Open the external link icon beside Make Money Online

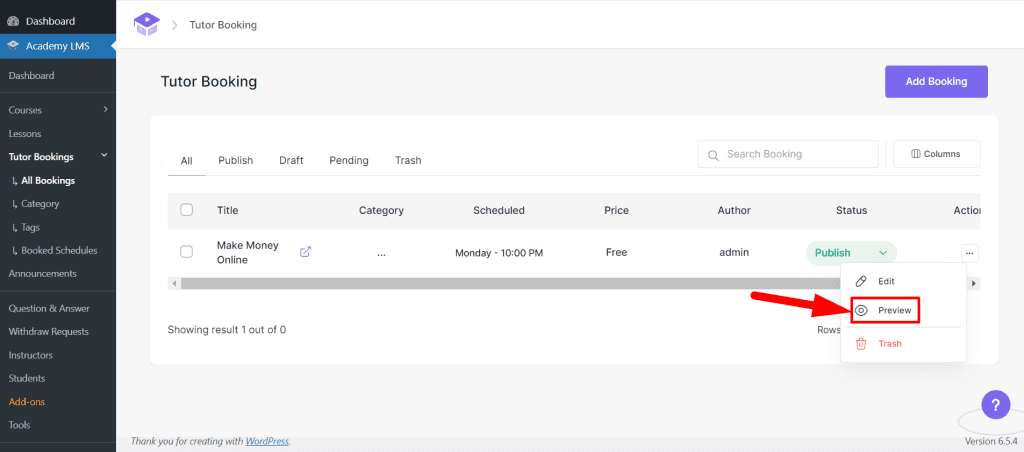[305, 251]
